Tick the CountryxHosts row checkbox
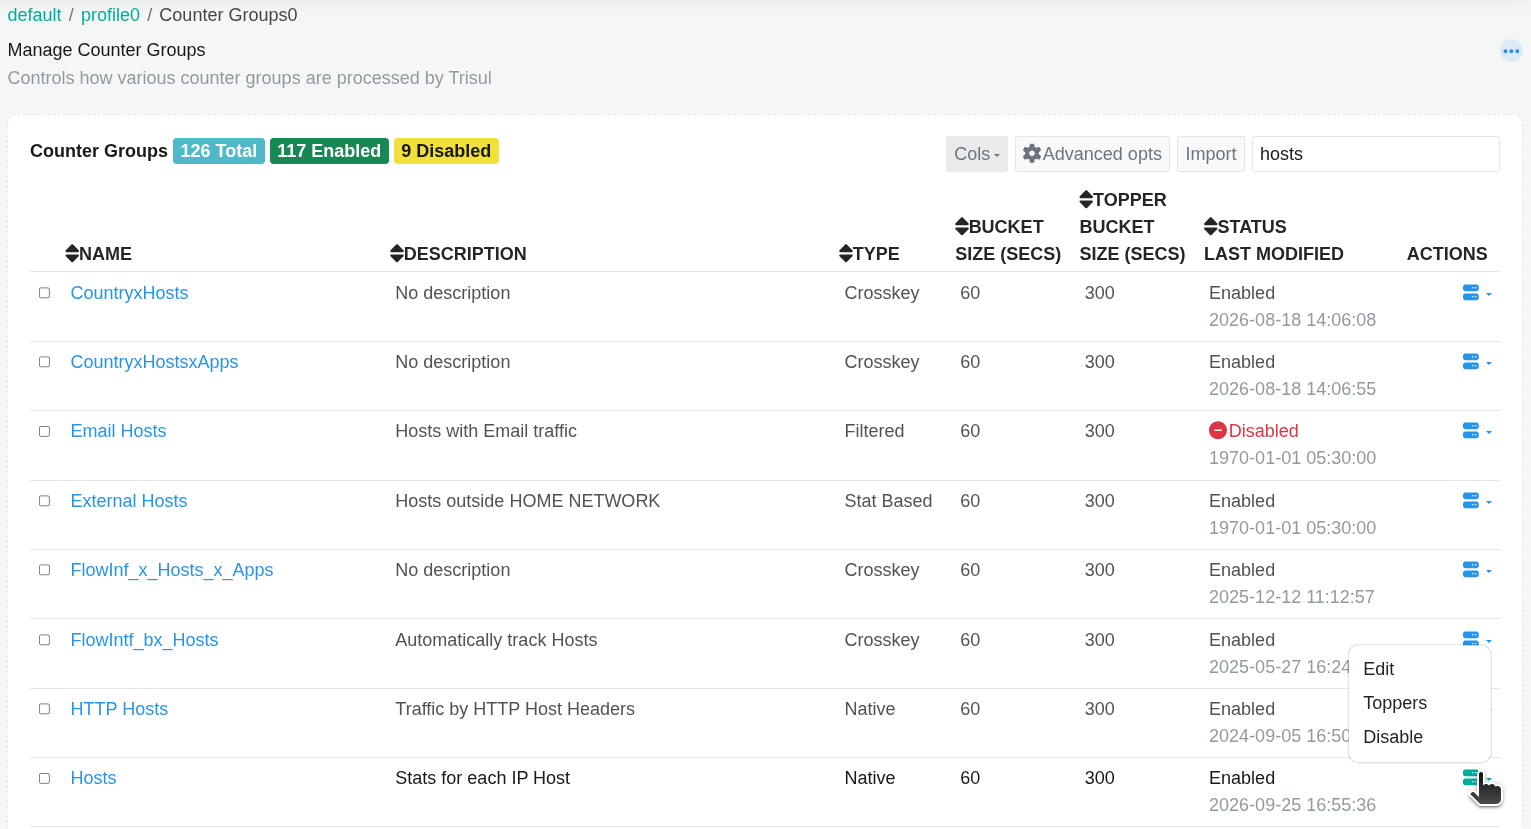Viewport: 1531px width, 829px height. coord(44,293)
